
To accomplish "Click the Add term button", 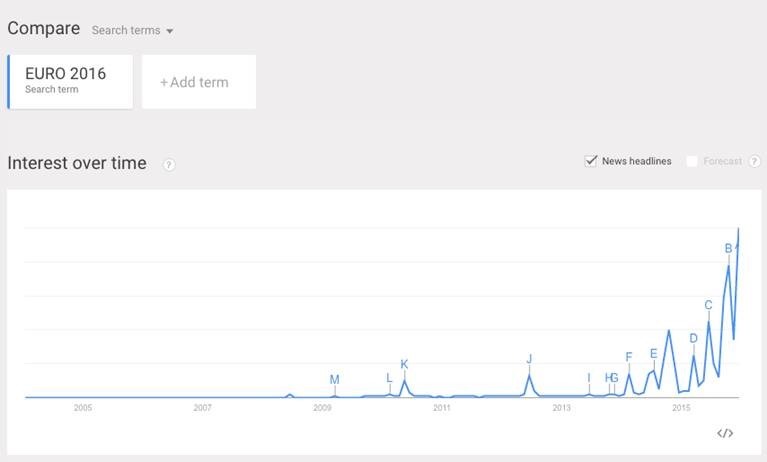I will 199,82.
